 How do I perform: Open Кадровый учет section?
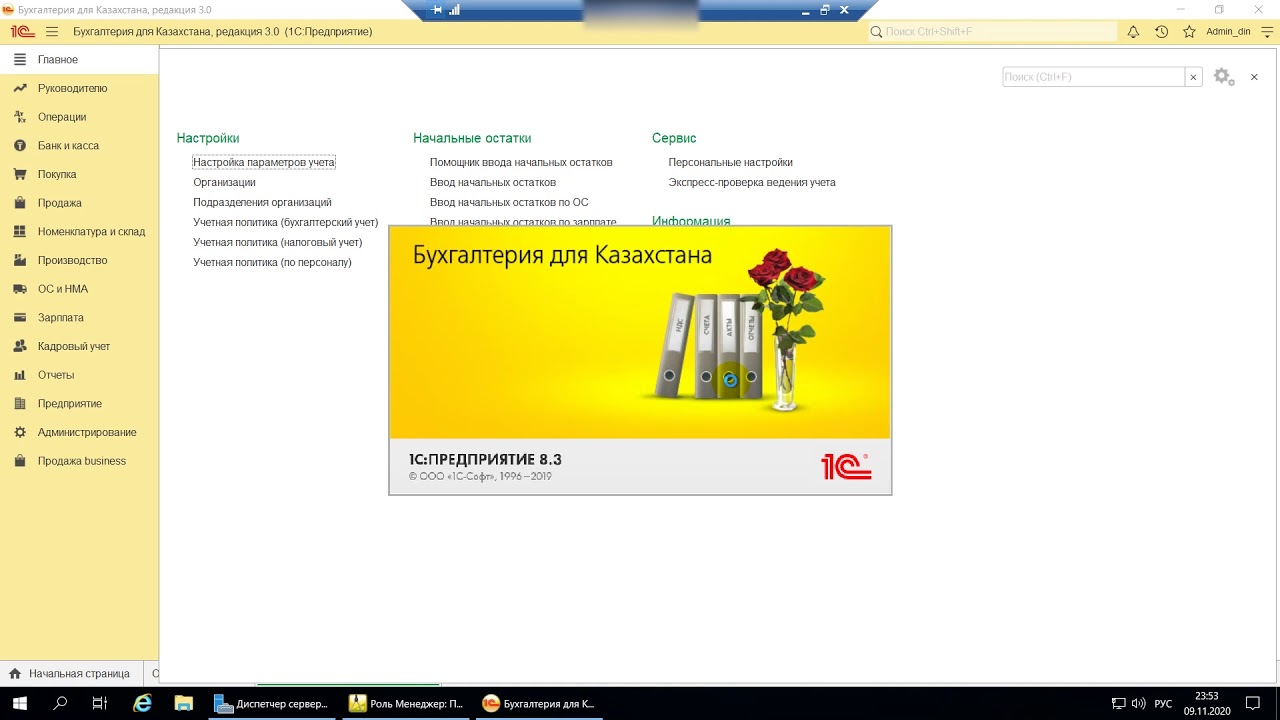[79, 346]
